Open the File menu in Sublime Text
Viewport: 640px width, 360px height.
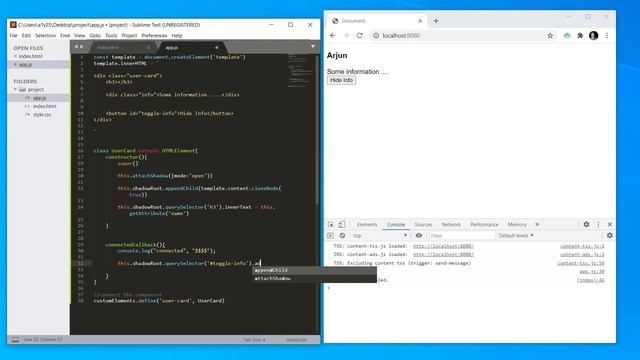pyautogui.click(x=13, y=36)
